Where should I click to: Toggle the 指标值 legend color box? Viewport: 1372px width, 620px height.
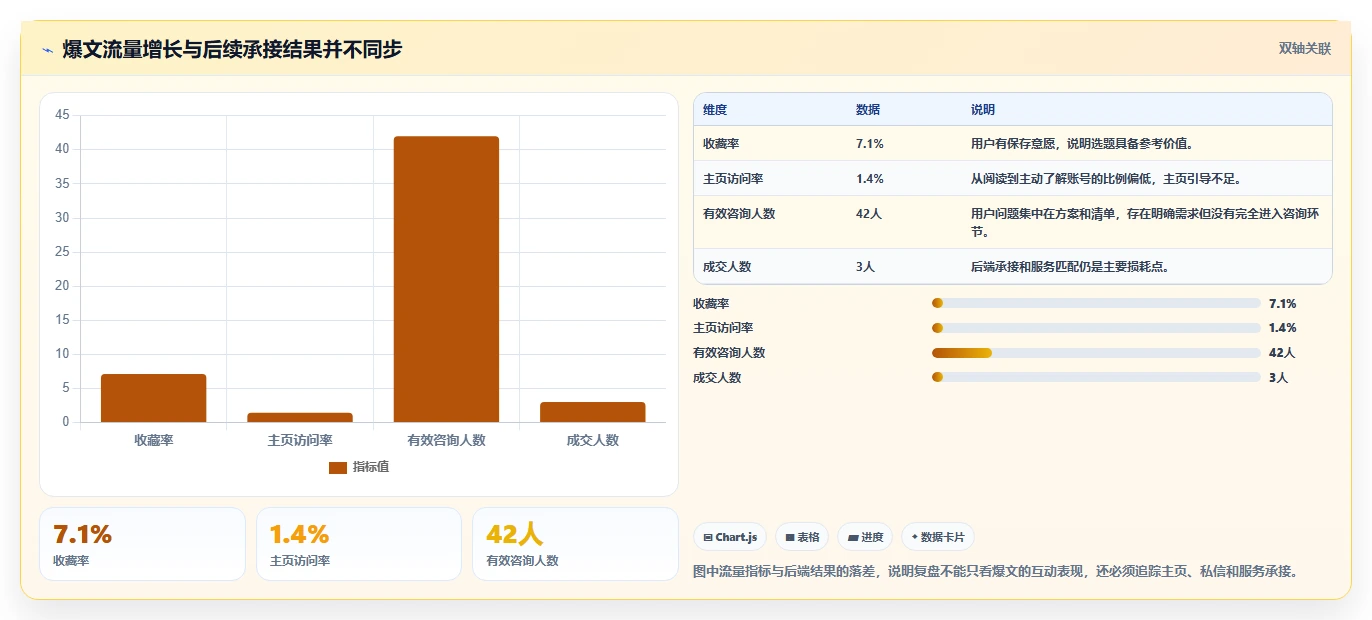[x=338, y=467]
